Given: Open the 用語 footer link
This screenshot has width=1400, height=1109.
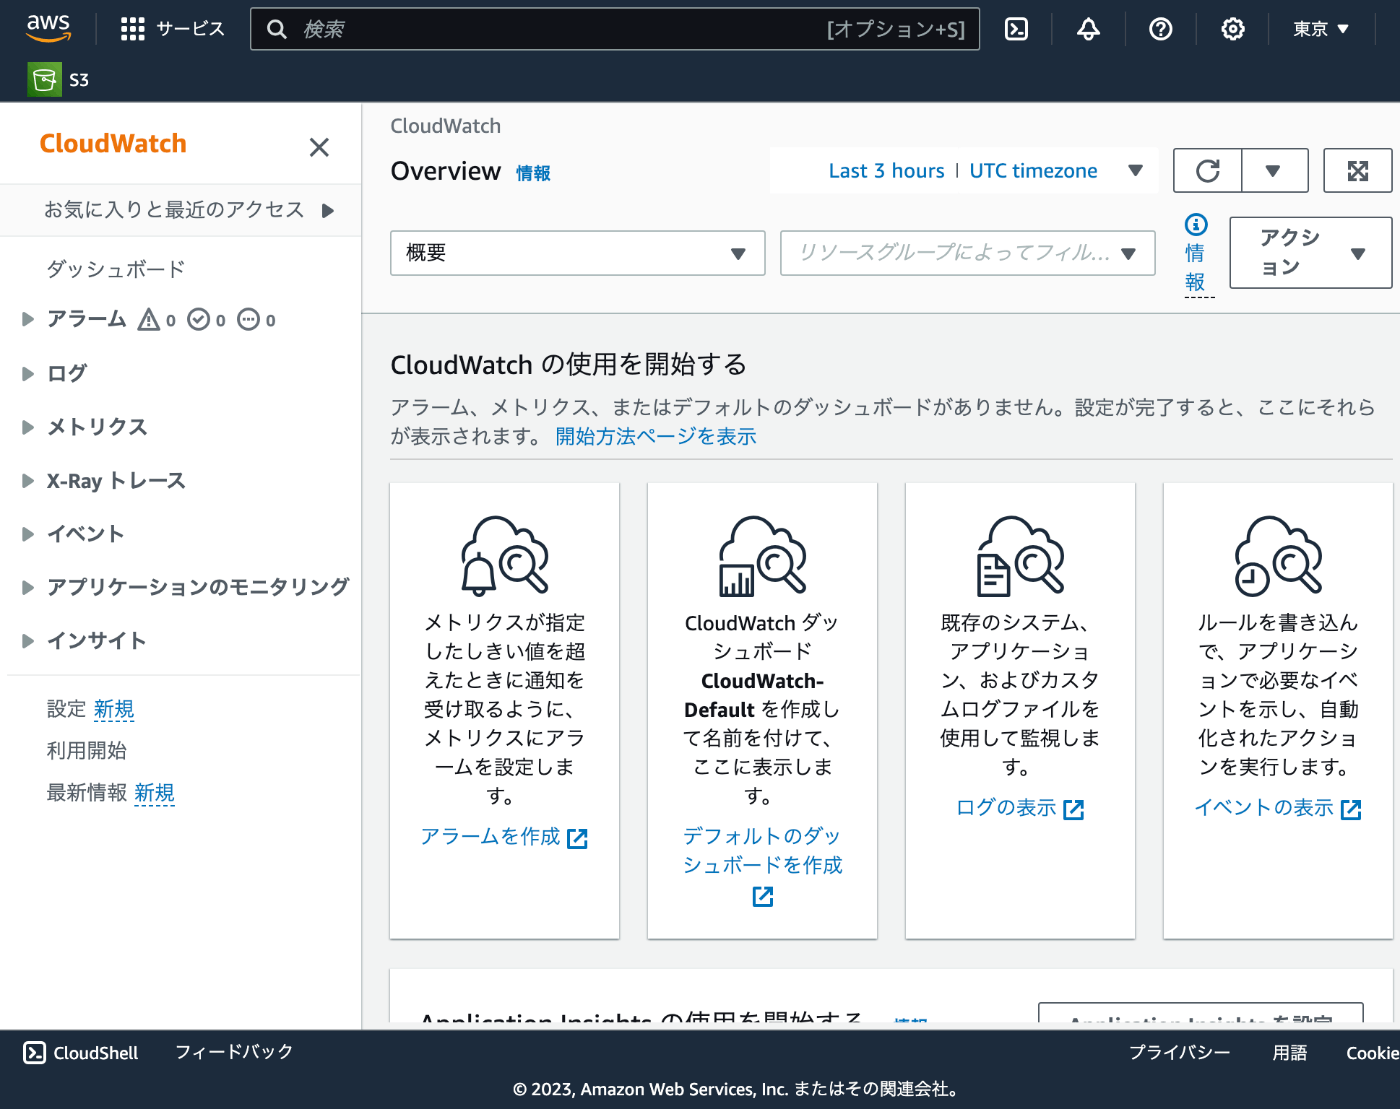Looking at the screenshot, I should coord(1290,1052).
